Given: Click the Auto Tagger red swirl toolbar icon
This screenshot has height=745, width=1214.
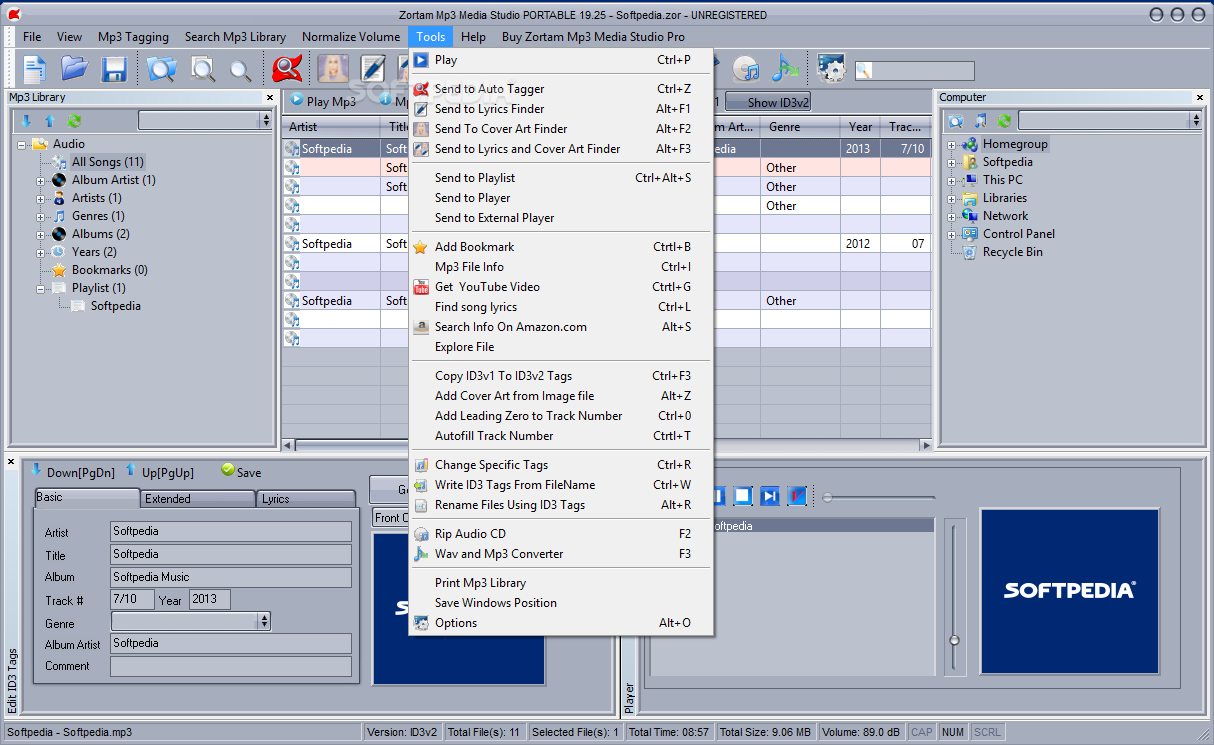Looking at the screenshot, I should point(287,68).
